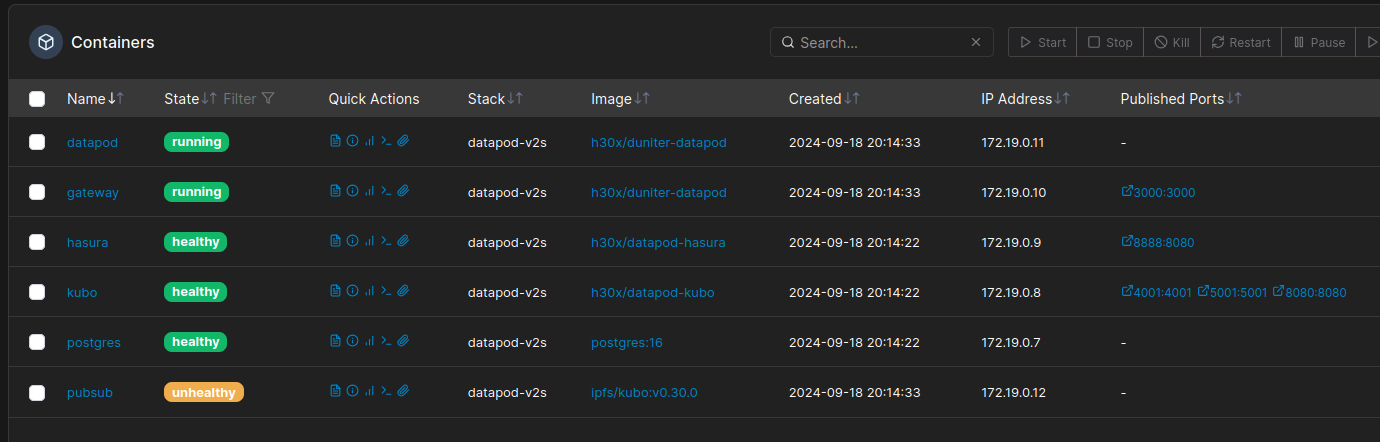Sort by Created column header
1380x442 pixels.
pyautogui.click(x=824, y=99)
